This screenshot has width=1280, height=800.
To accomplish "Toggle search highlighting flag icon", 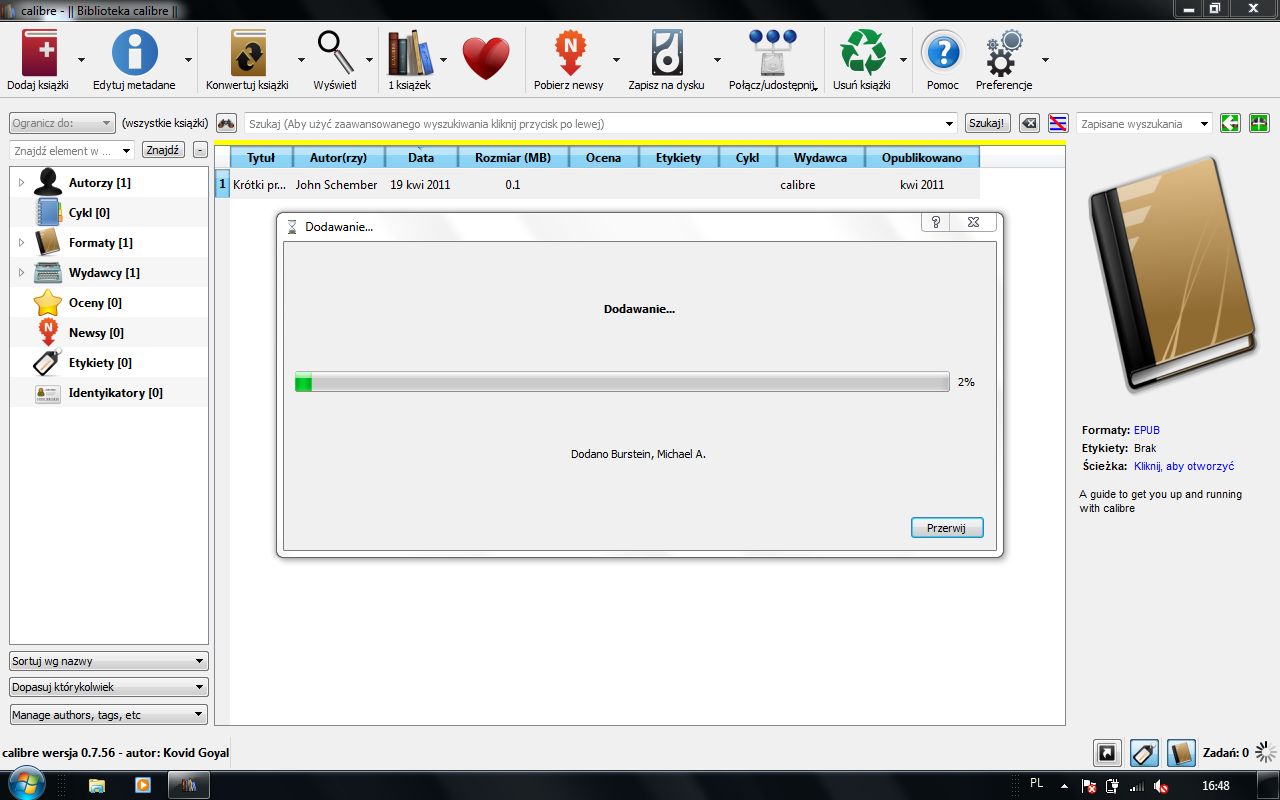I will [x=1058, y=123].
